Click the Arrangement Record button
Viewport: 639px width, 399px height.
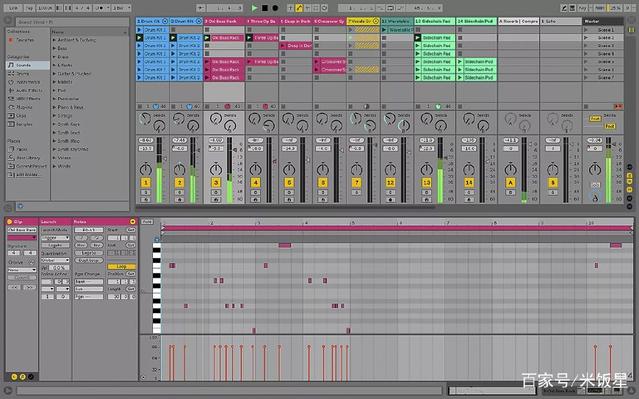[275, 8]
